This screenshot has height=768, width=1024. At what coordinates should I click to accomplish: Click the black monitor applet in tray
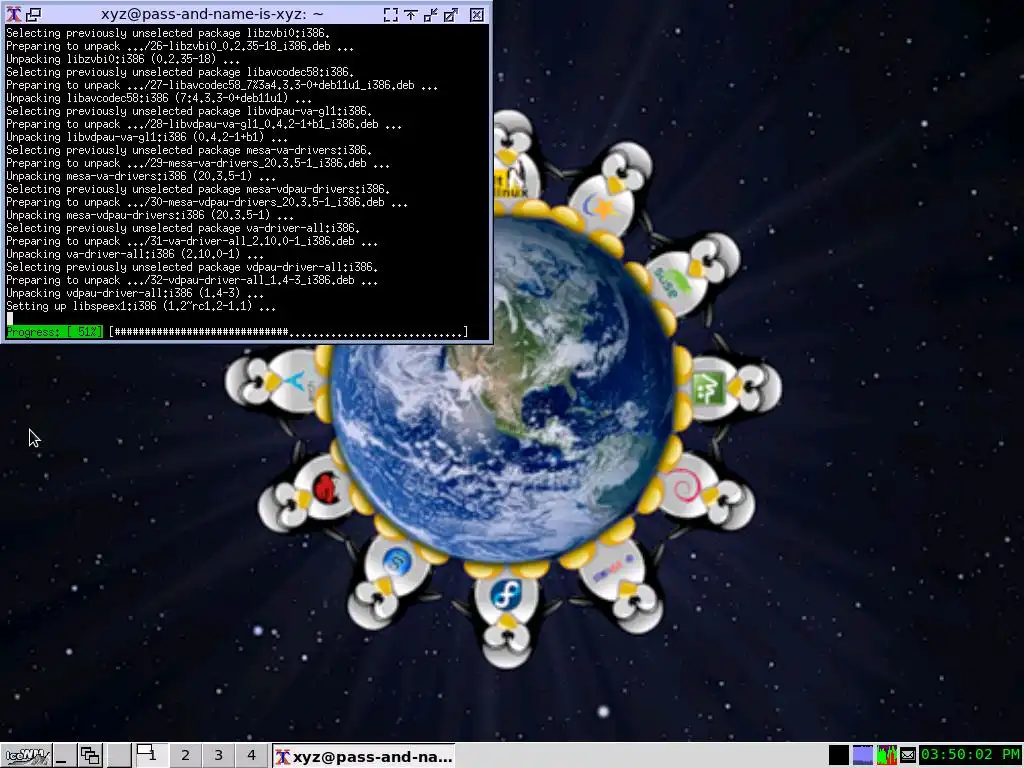[x=839, y=756]
